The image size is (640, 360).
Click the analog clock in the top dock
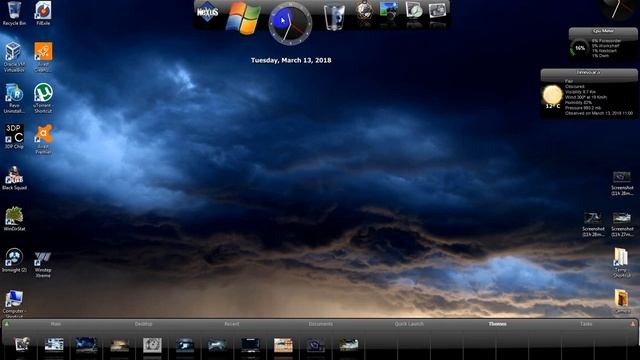(x=290, y=23)
